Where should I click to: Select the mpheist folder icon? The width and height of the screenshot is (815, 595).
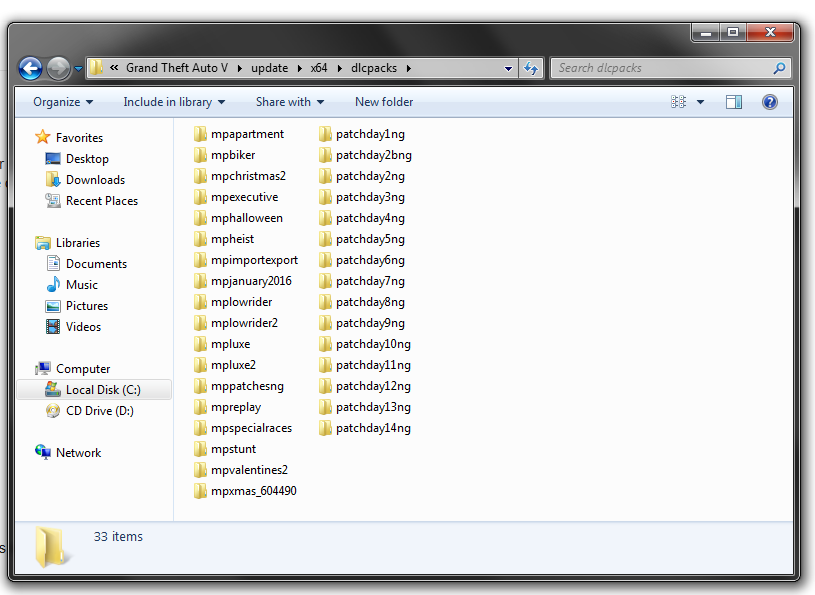click(x=200, y=239)
